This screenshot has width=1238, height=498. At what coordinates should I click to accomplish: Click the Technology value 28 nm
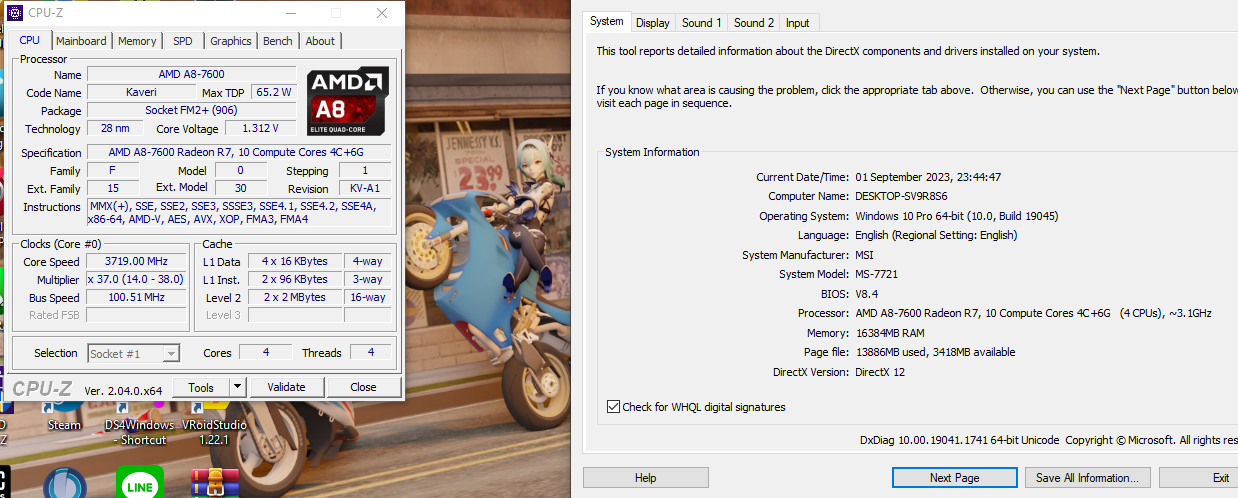tap(114, 128)
